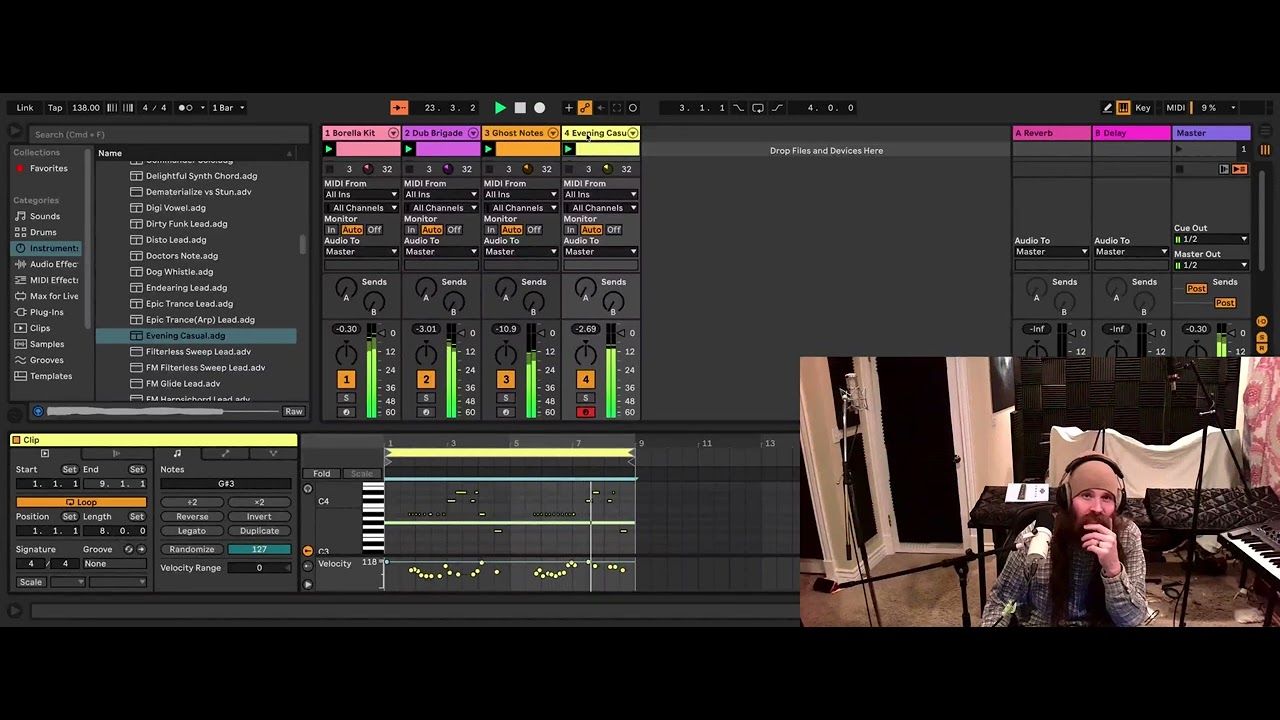The height and width of the screenshot is (720, 1280).
Task: Open the Notes tab icon in Clip view
Action: pyautogui.click(x=177, y=453)
